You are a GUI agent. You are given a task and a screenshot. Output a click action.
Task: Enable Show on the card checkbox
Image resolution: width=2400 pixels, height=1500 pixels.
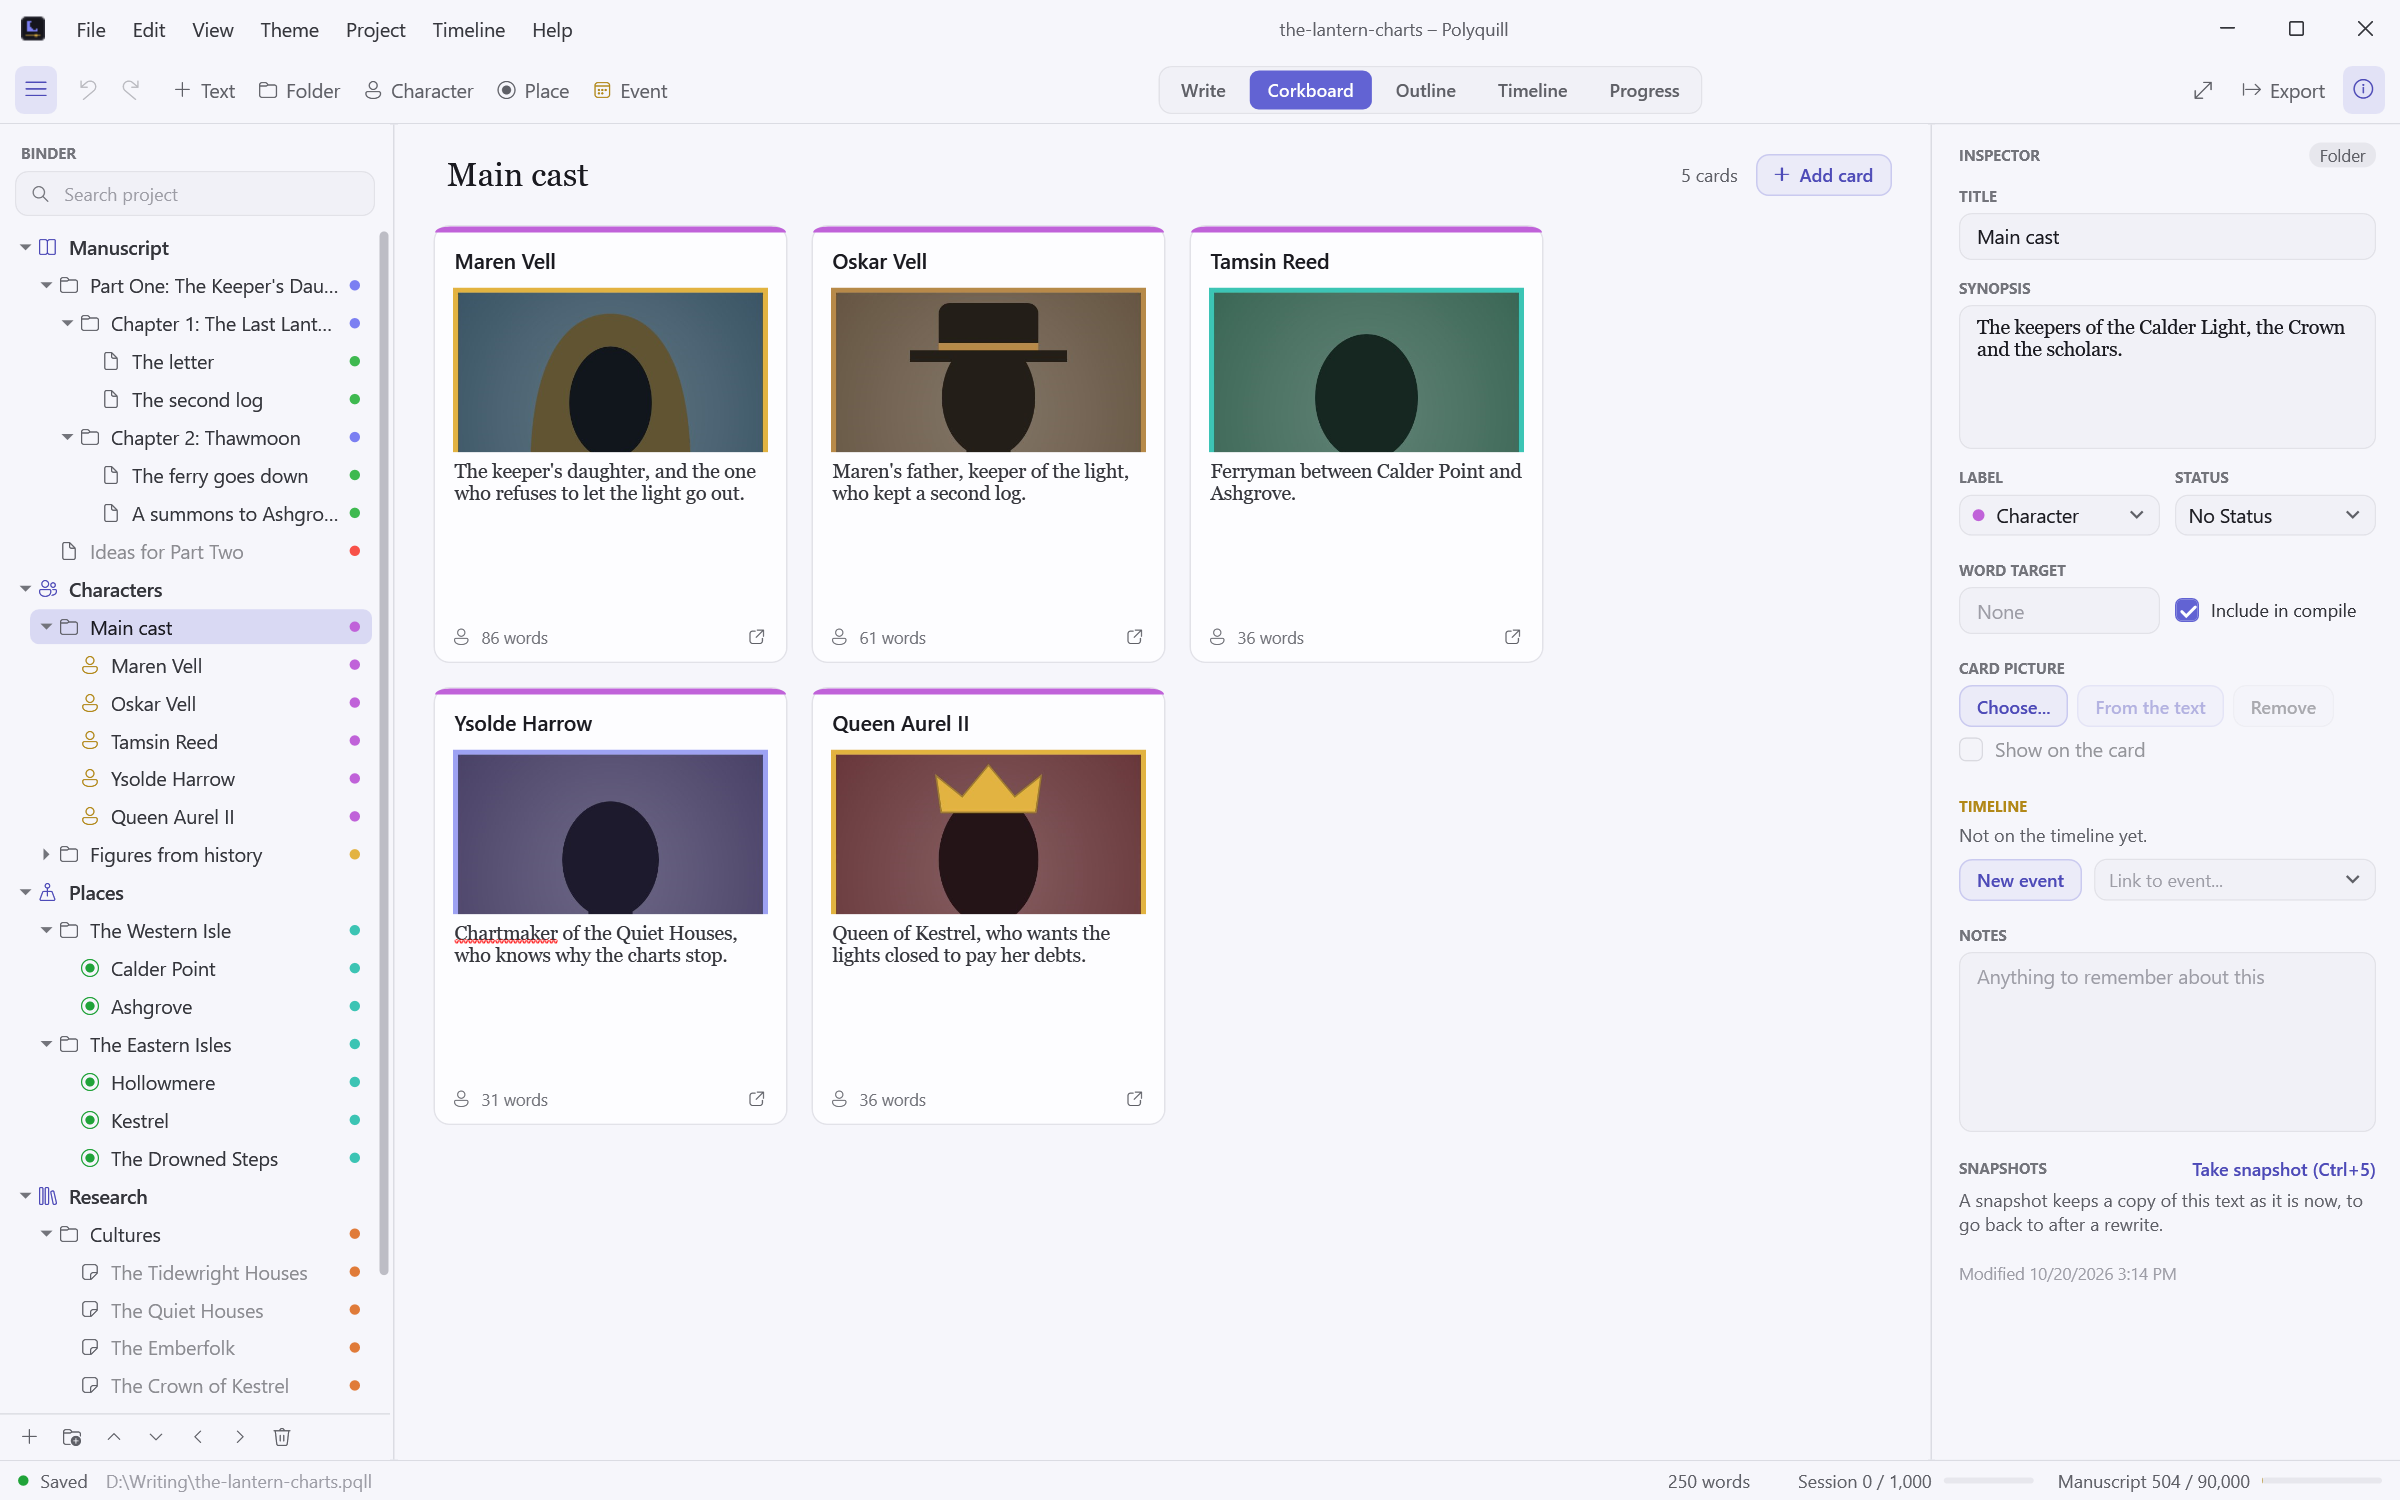tap(1971, 750)
